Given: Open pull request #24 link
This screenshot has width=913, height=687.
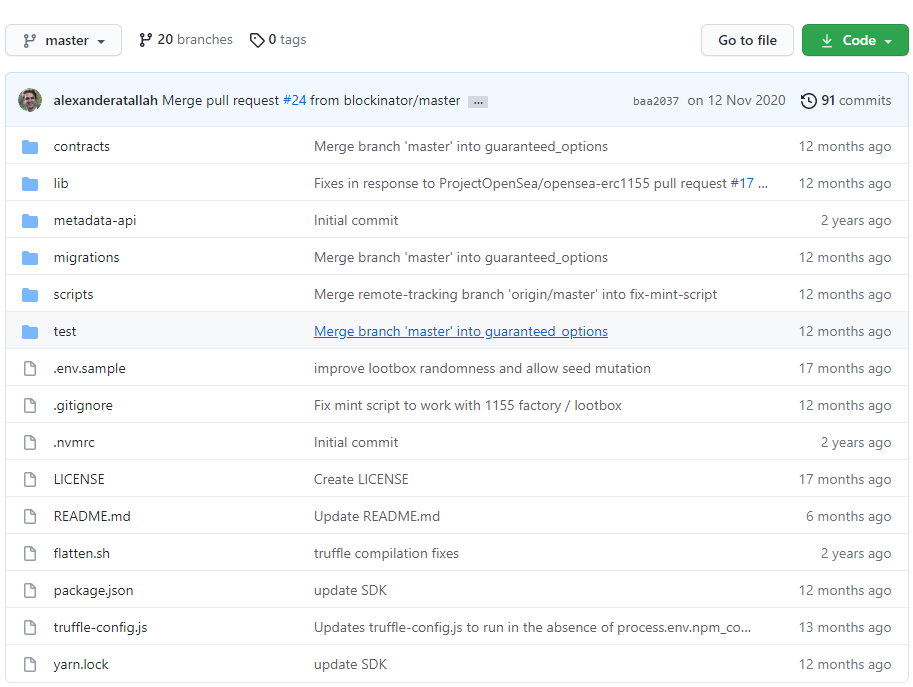Looking at the screenshot, I should click(294, 101).
